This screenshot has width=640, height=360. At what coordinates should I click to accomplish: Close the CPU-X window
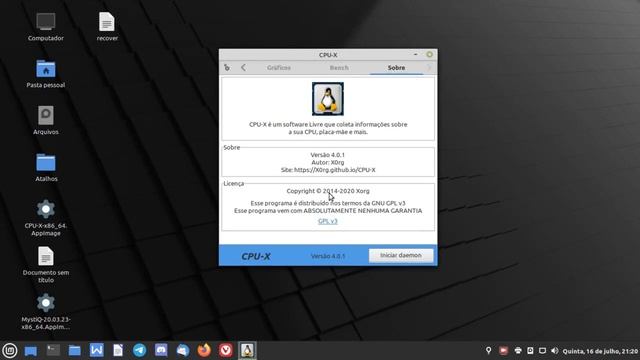[x=429, y=55]
